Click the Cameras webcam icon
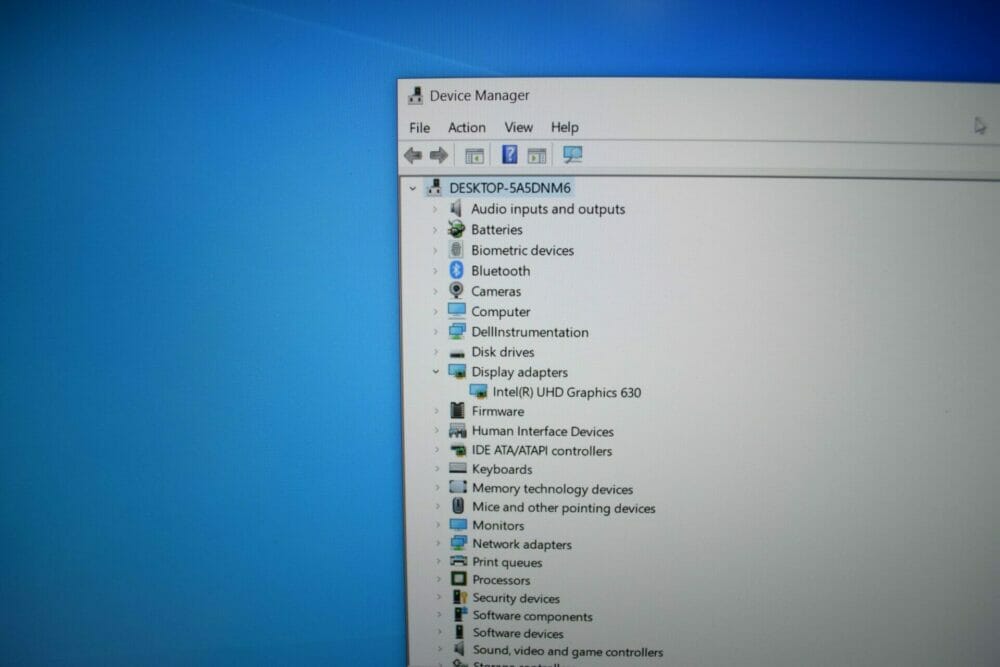1000x667 pixels. coord(456,290)
